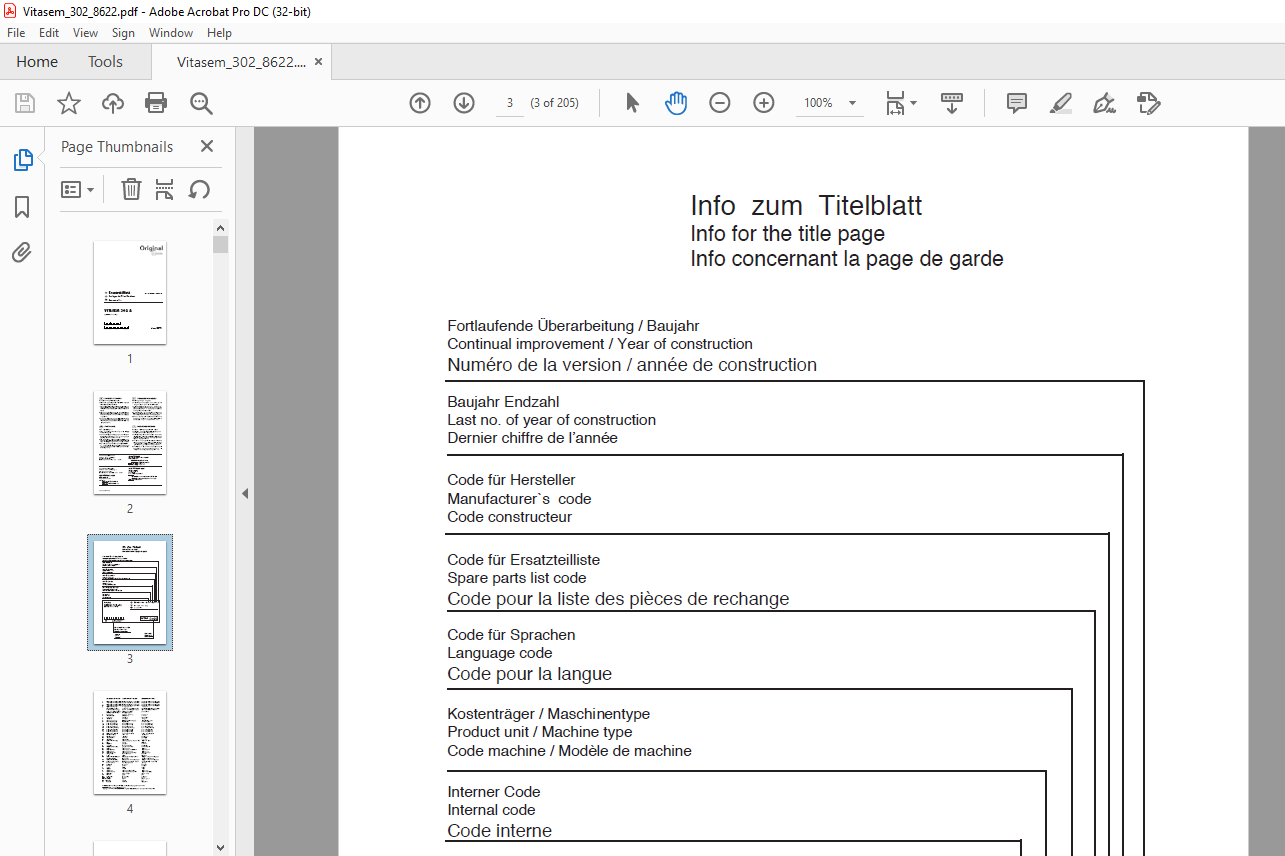
Task: Zoom in with the plus button
Action: (764, 103)
